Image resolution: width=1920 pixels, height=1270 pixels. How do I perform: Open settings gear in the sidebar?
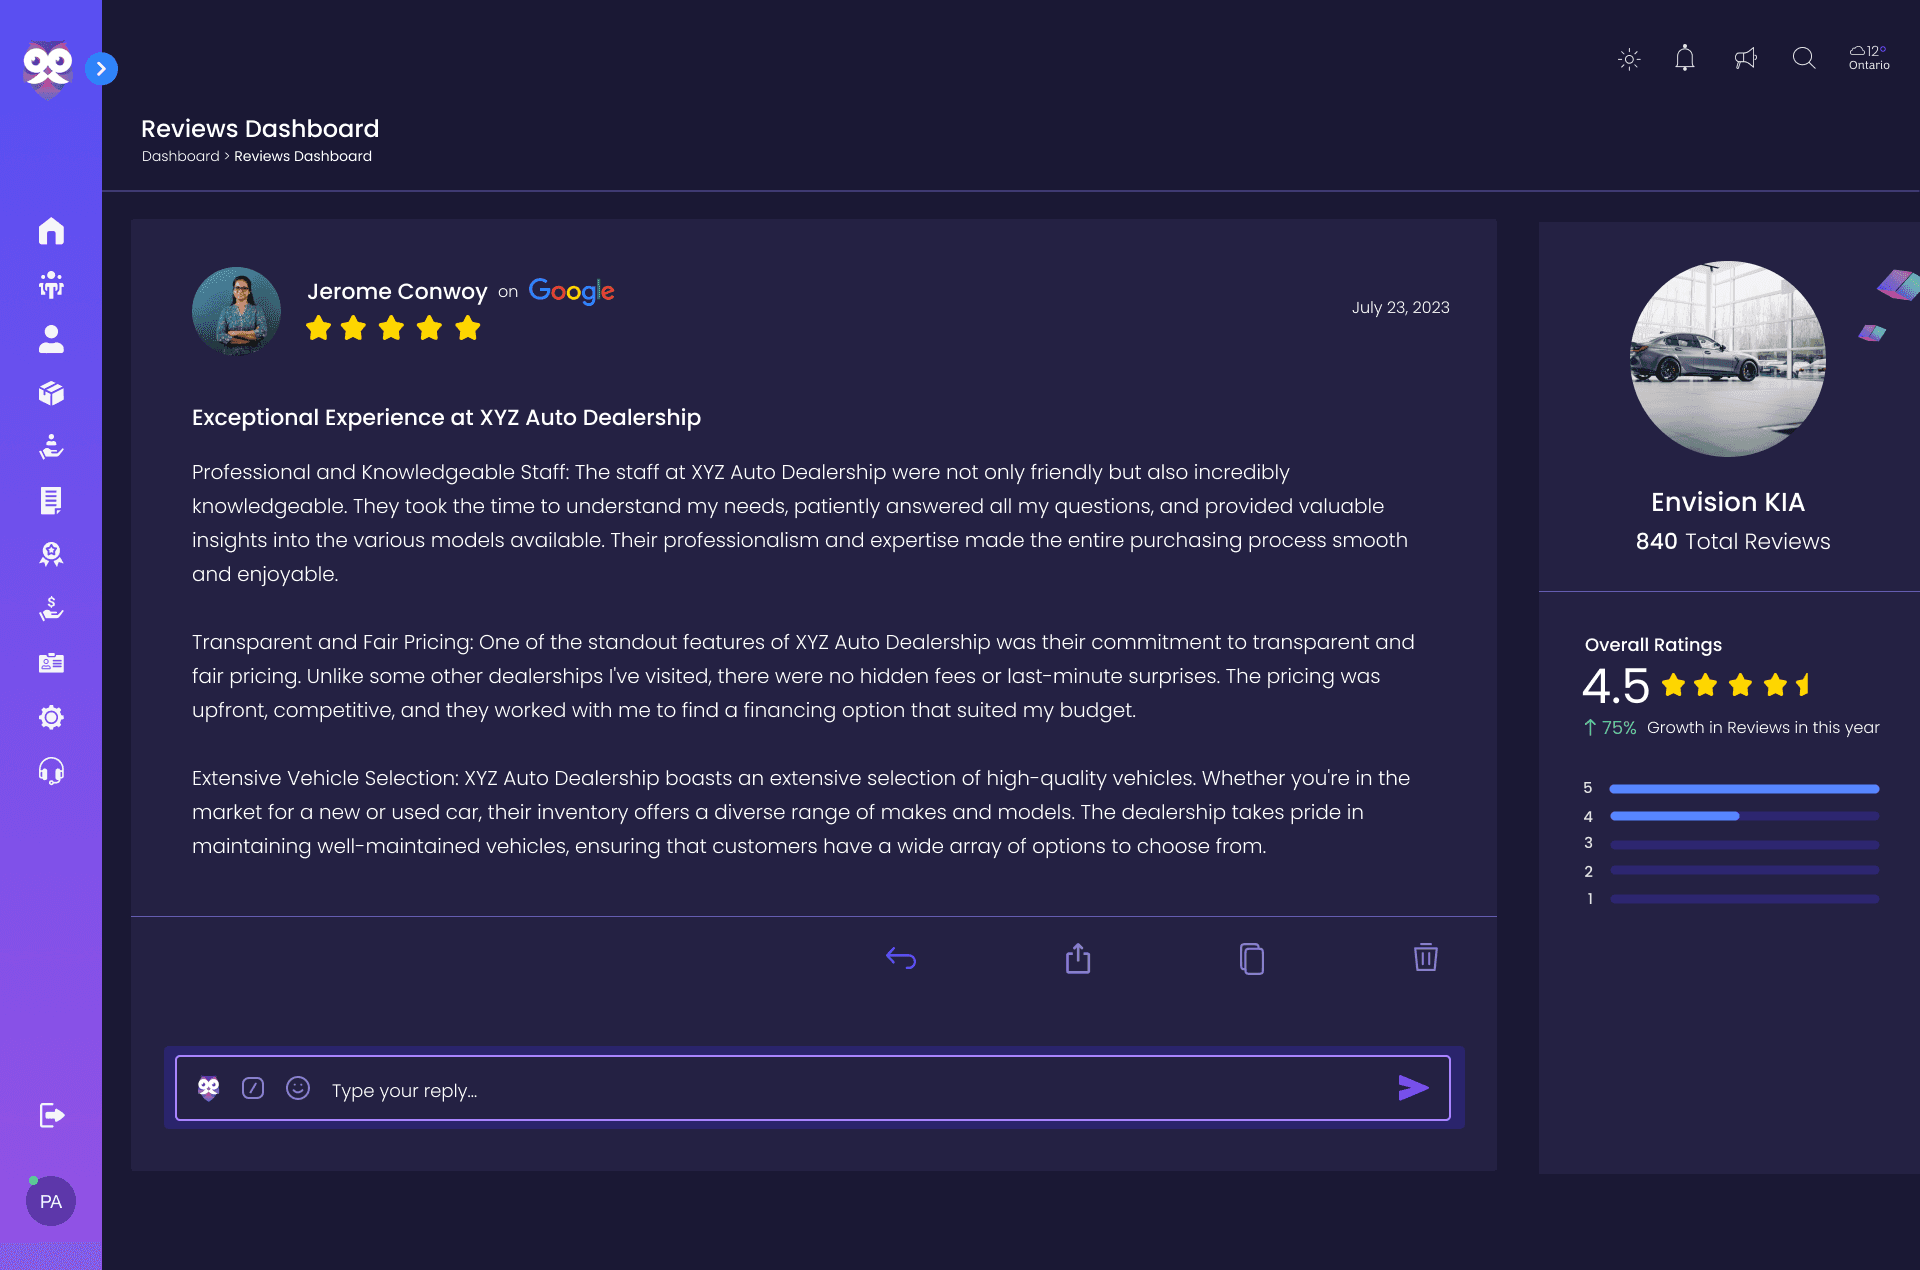(51, 717)
